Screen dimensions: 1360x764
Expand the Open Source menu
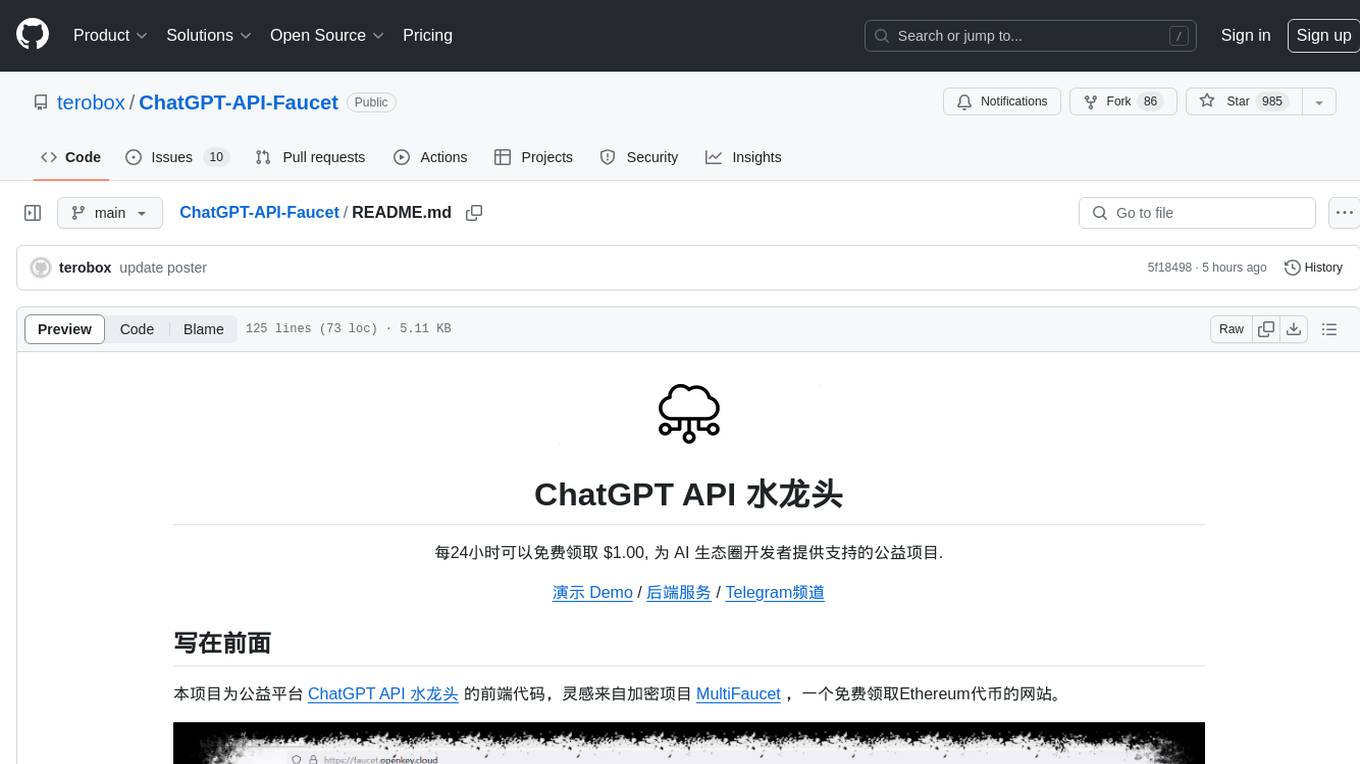pyautogui.click(x=327, y=35)
